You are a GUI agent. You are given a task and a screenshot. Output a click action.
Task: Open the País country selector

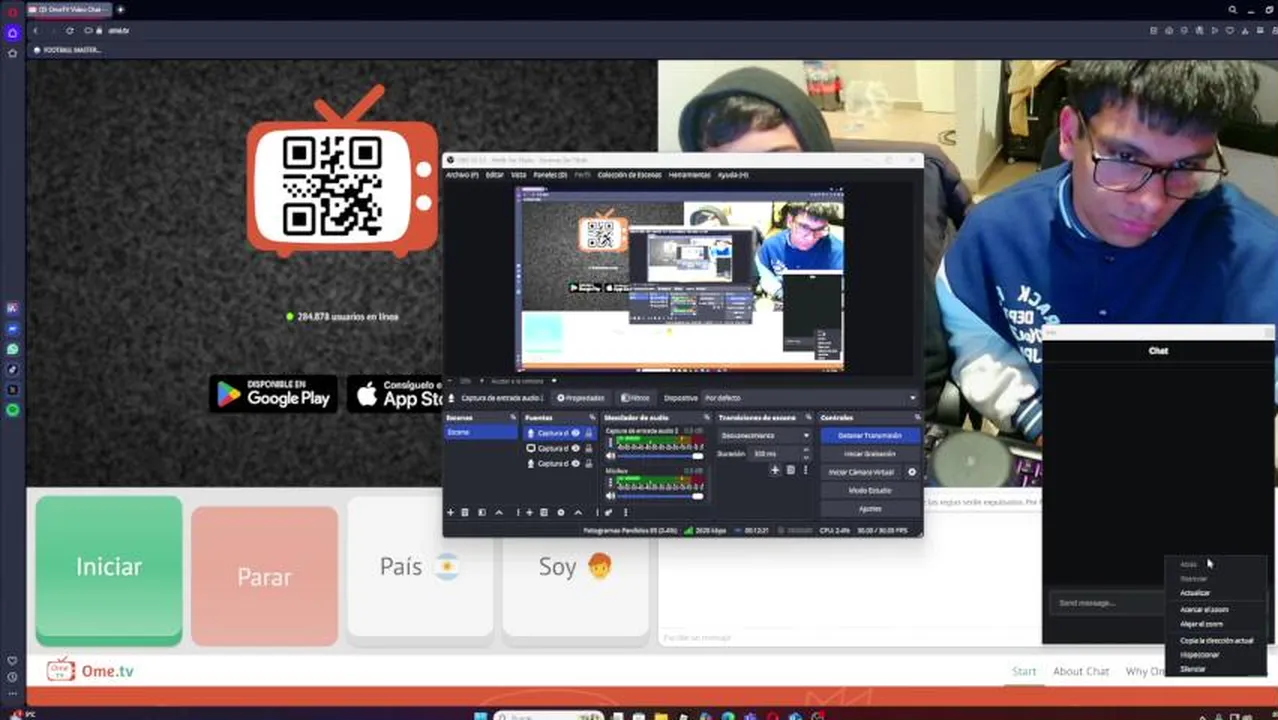click(x=419, y=567)
